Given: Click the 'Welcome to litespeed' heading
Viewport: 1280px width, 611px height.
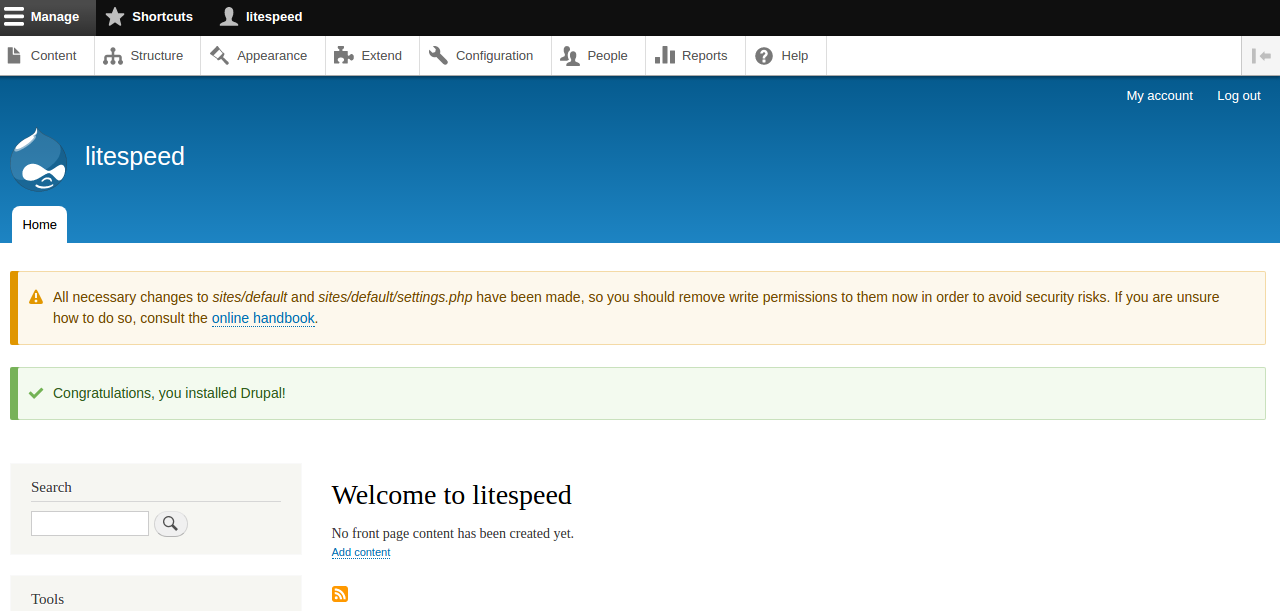Looking at the screenshot, I should [452, 495].
